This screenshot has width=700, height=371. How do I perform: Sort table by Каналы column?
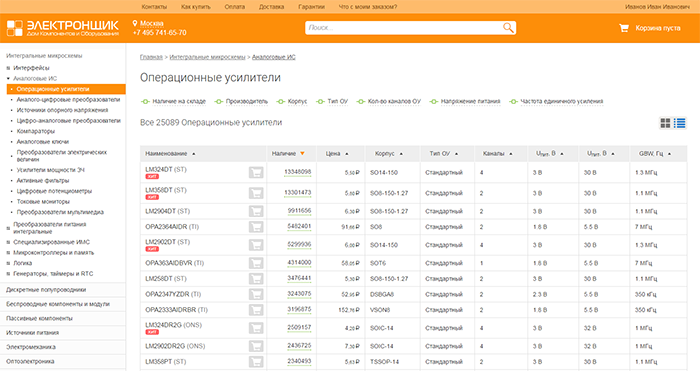(x=497, y=154)
